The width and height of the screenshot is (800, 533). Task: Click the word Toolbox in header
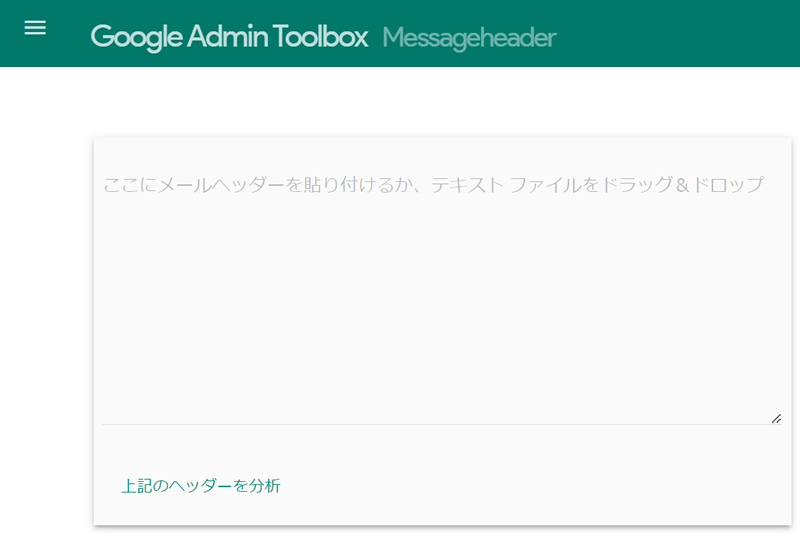(320, 37)
